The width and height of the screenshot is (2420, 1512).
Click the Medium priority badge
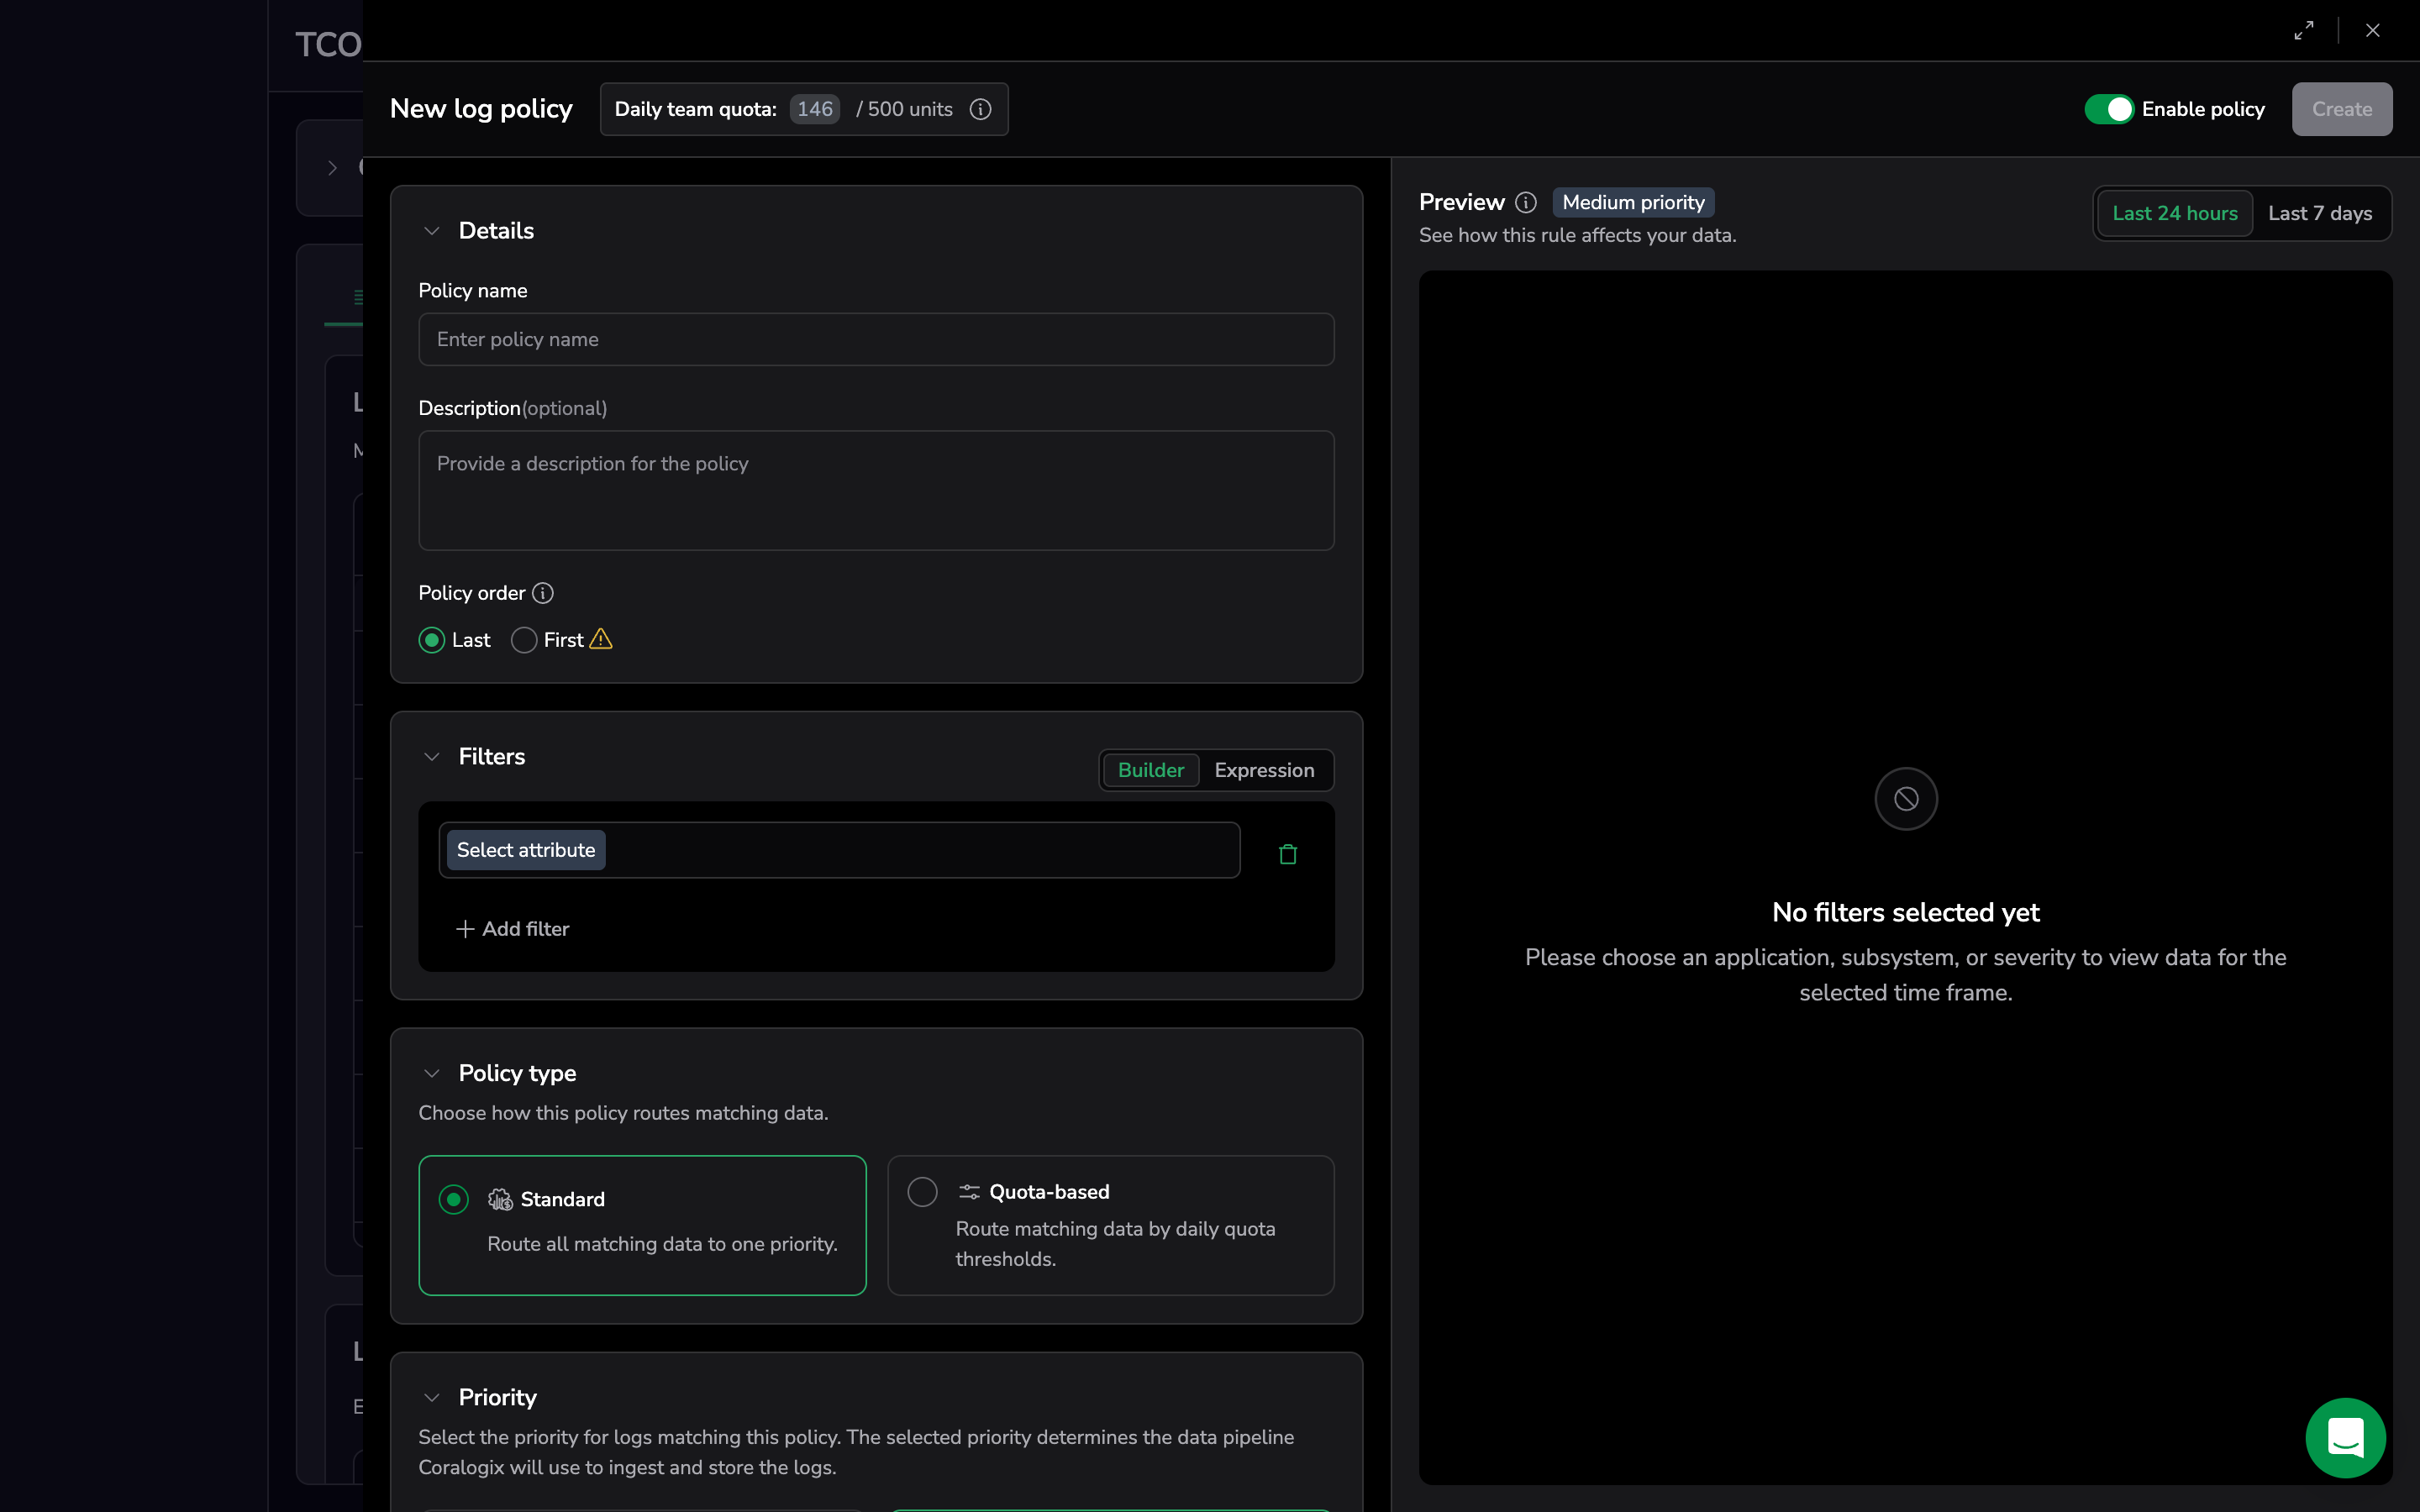(x=1633, y=203)
